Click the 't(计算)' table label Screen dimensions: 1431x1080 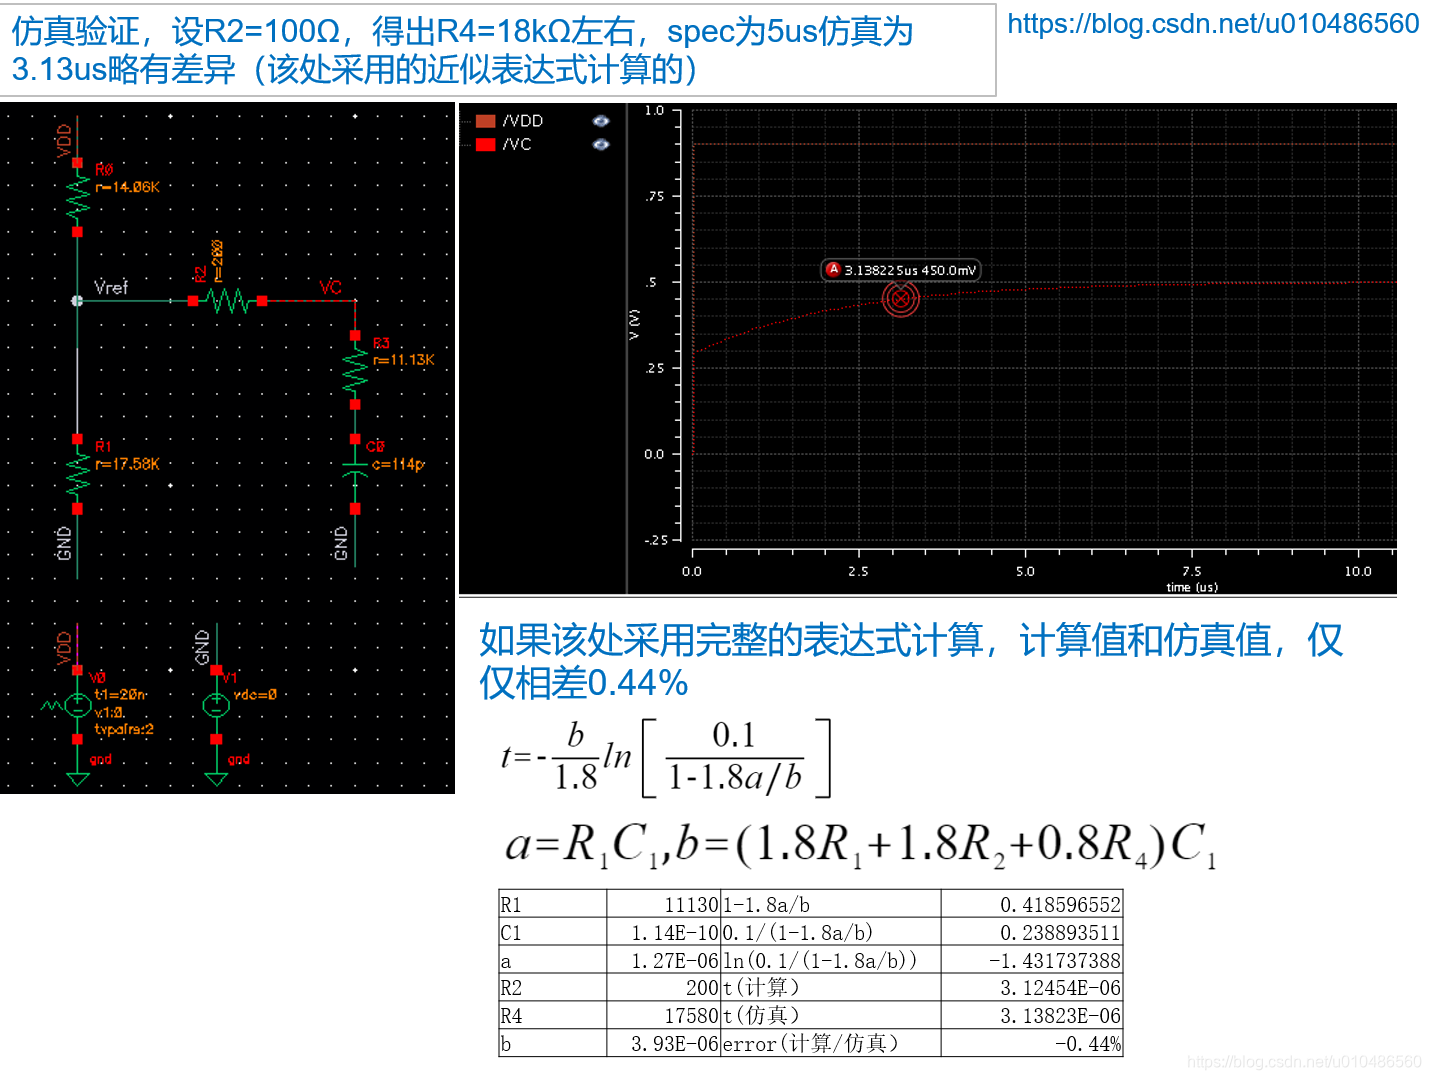pyautogui.click(x=762, y=987)
